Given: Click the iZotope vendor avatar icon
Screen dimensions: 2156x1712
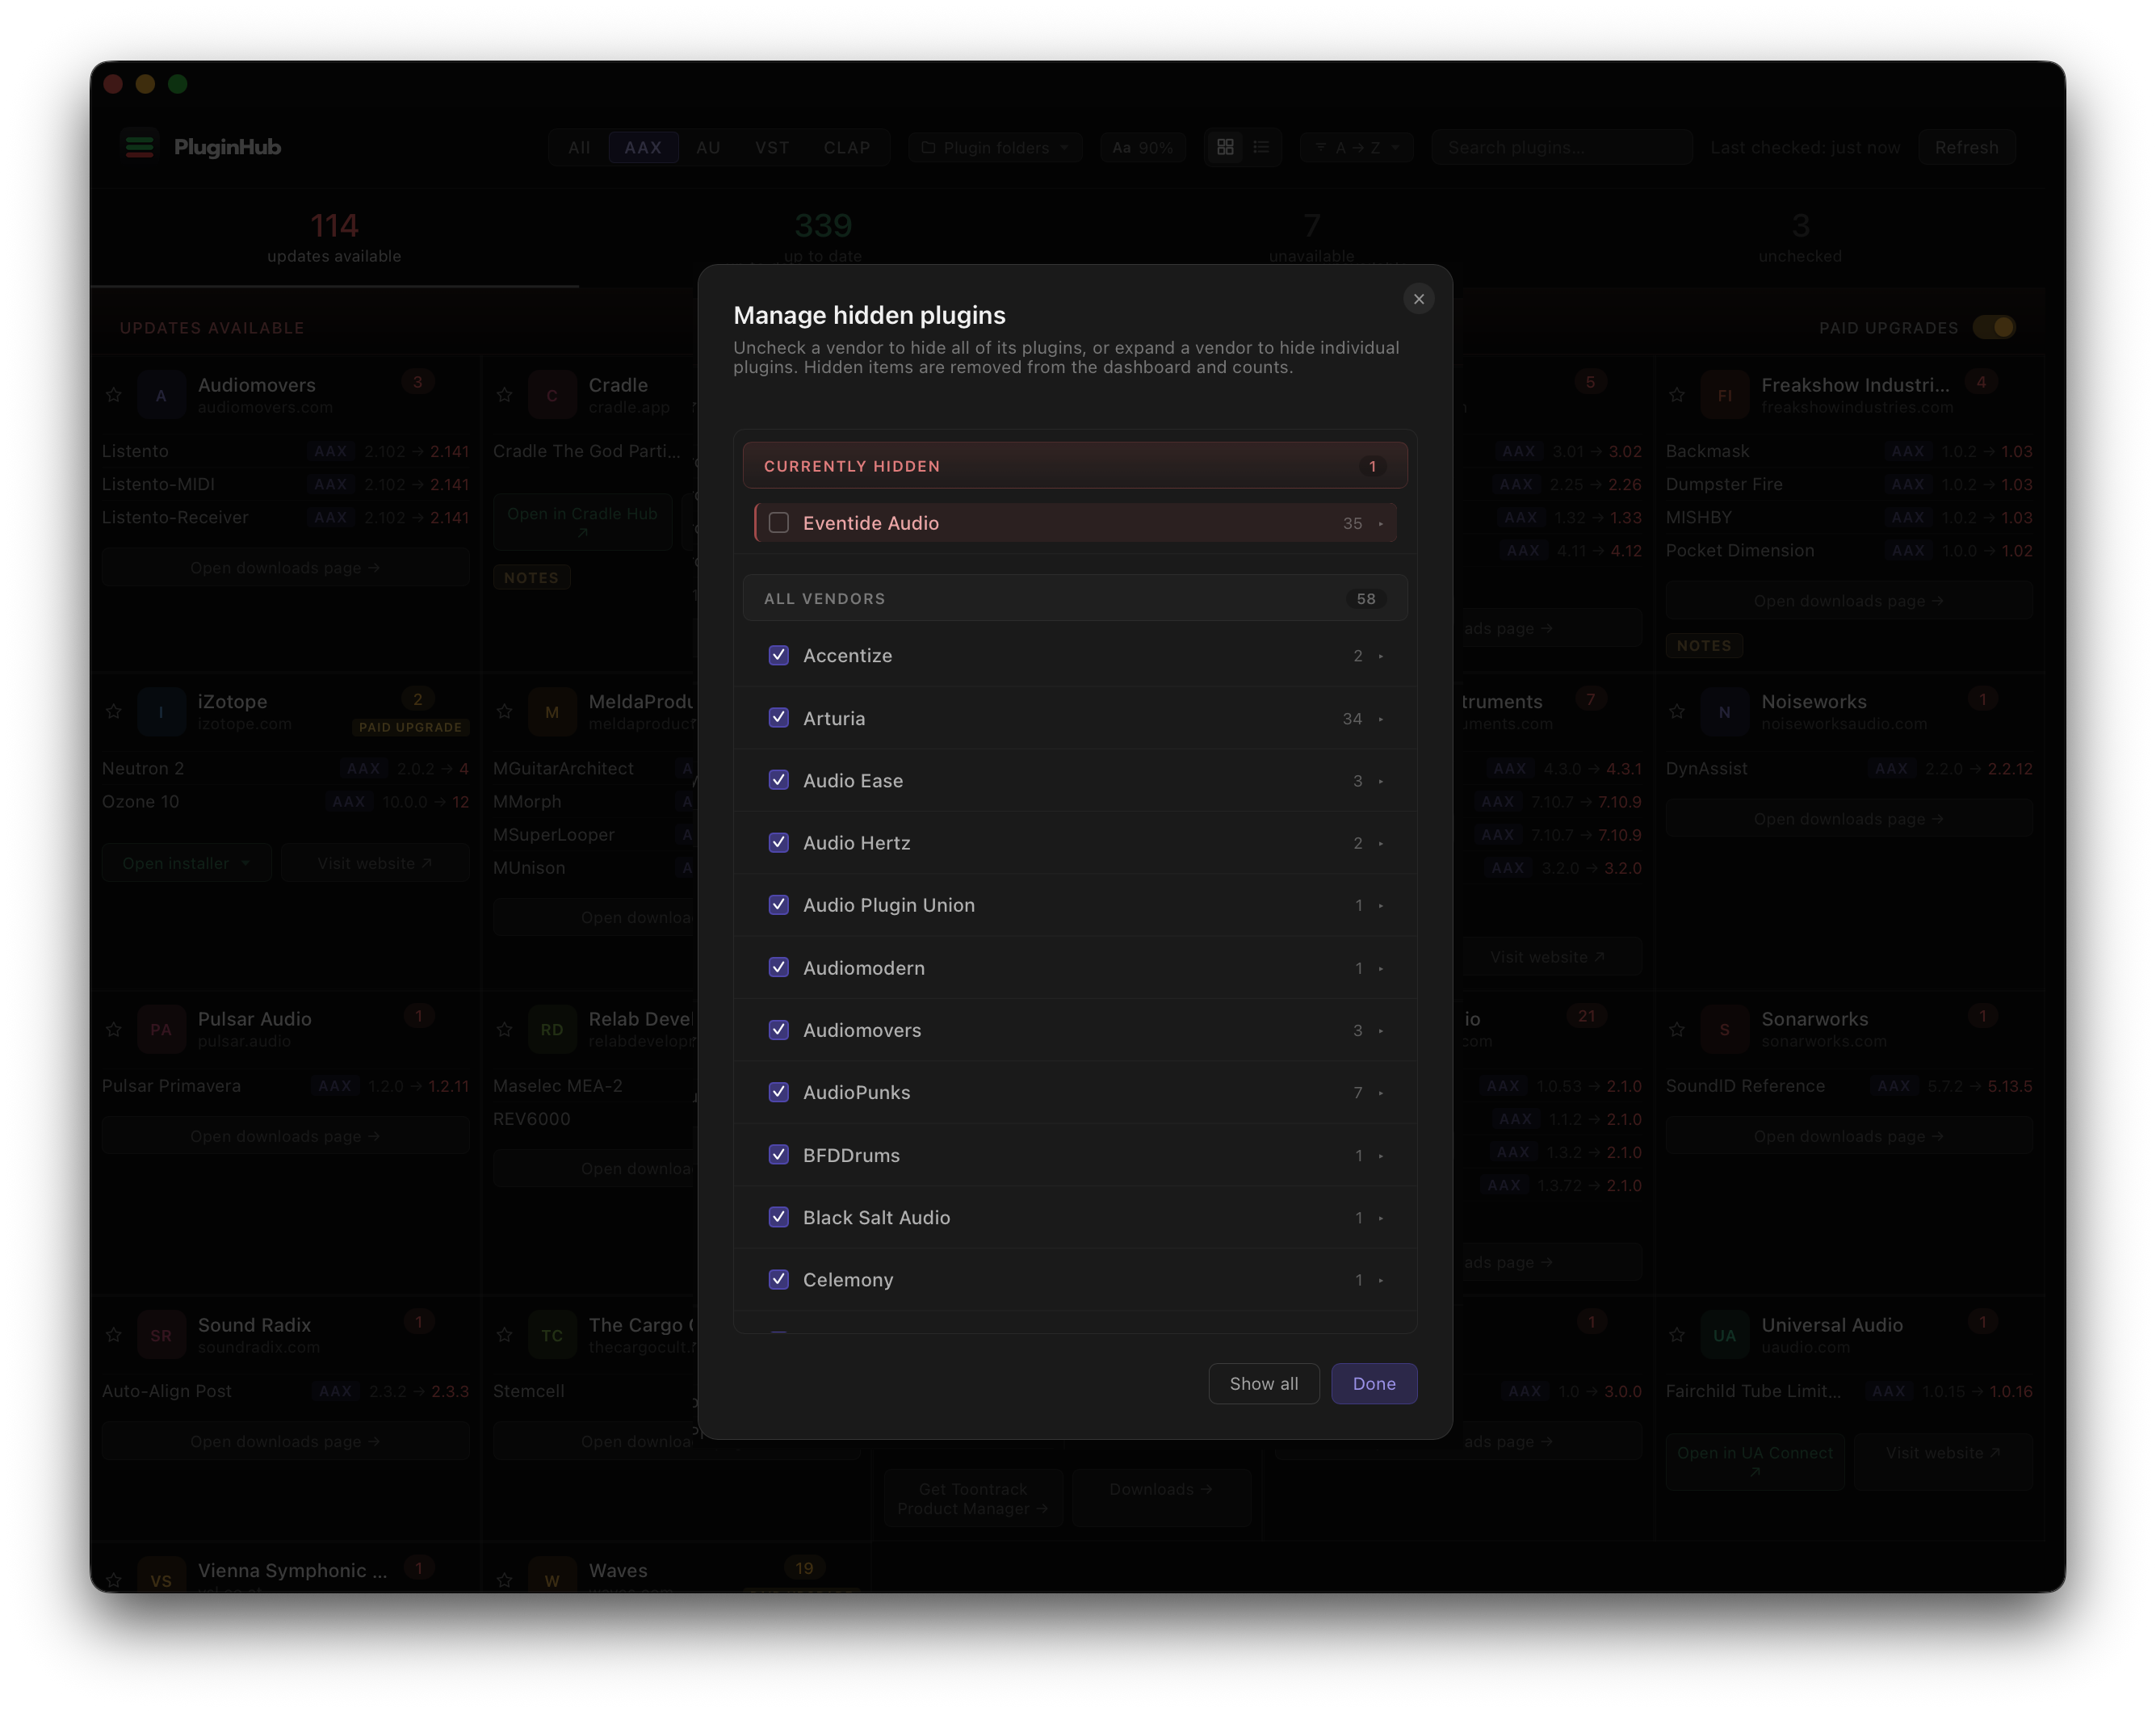Looking at the screenshot, I should [x=161, y=712].
